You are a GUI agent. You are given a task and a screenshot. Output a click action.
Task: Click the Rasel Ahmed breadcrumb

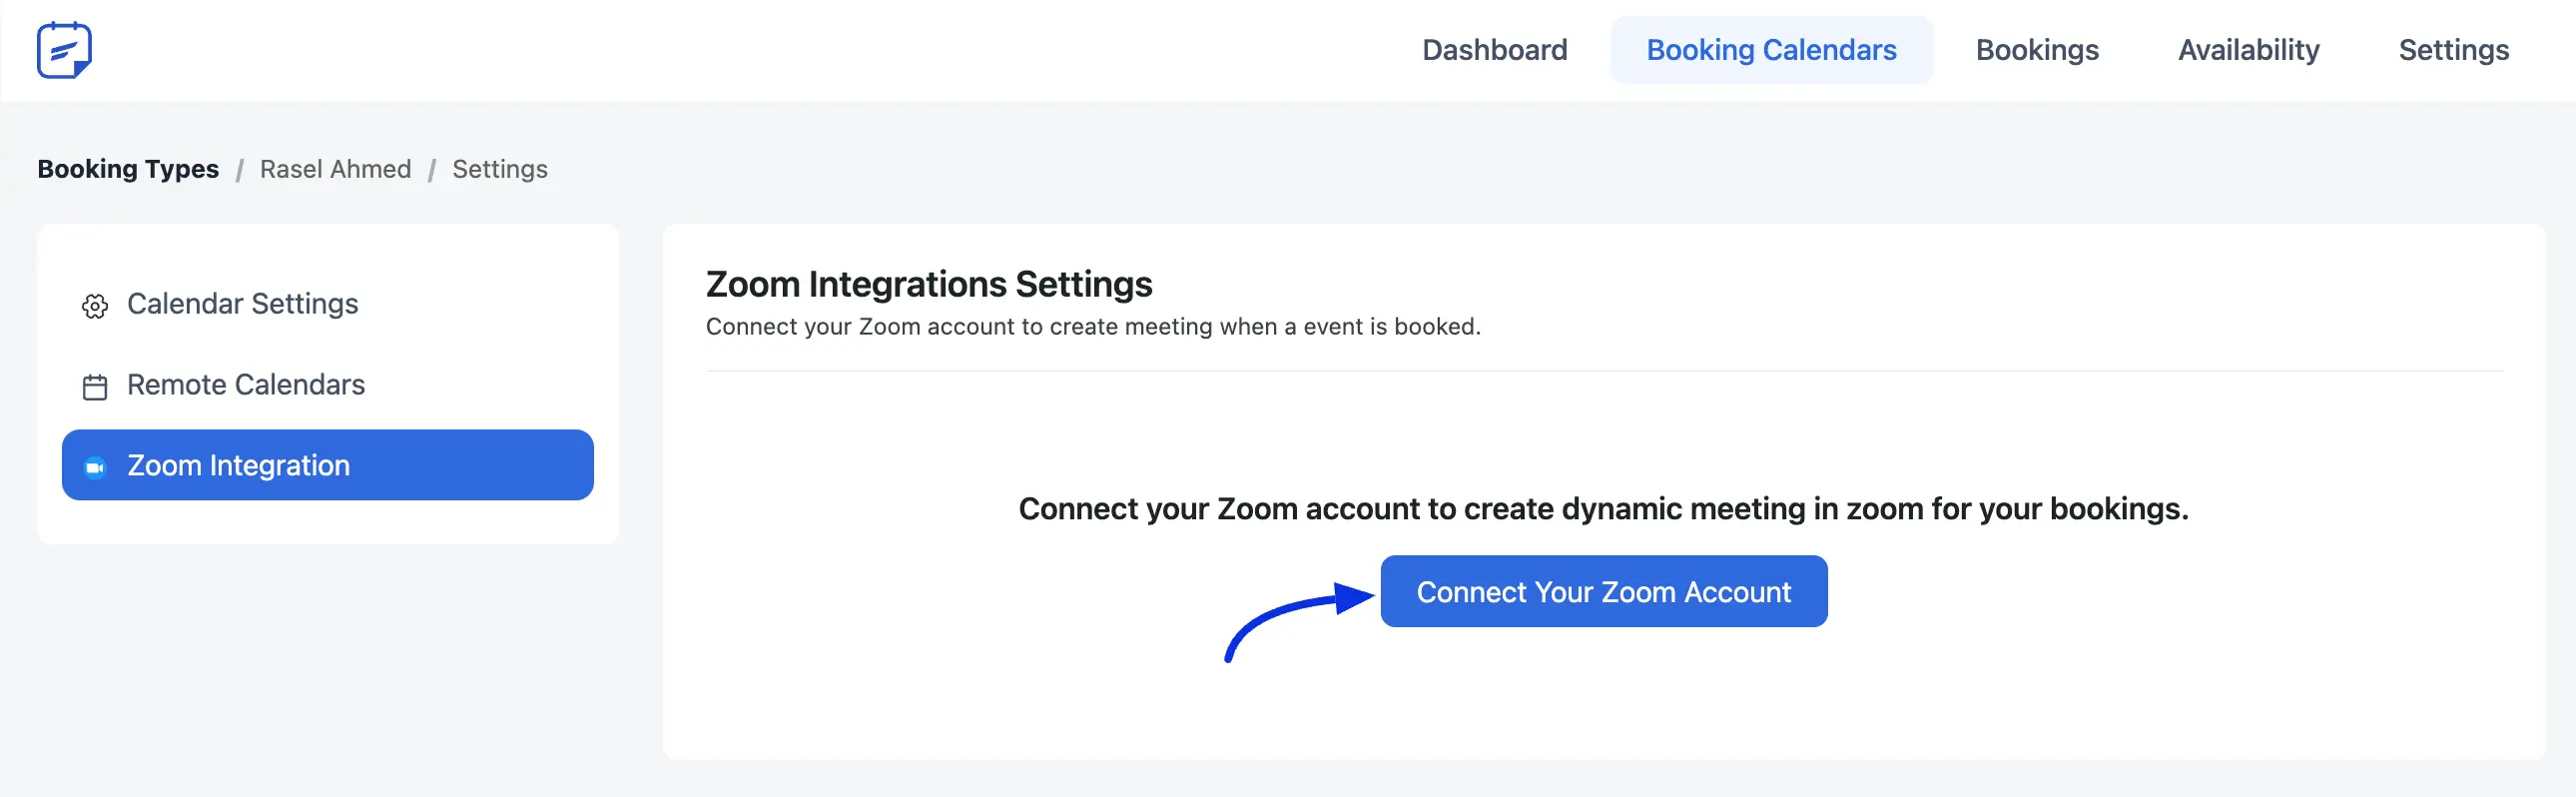(335, 169)
